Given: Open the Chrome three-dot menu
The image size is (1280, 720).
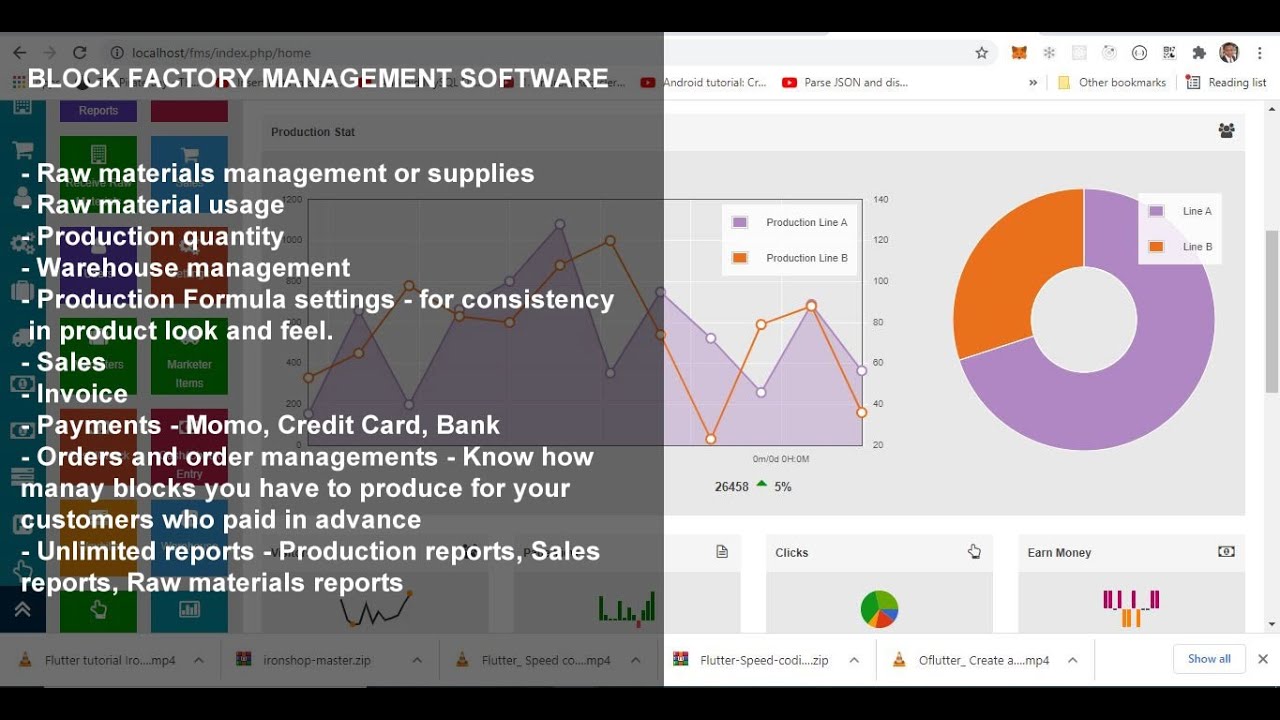Looking at the screenshot, I should [1258, 53].
